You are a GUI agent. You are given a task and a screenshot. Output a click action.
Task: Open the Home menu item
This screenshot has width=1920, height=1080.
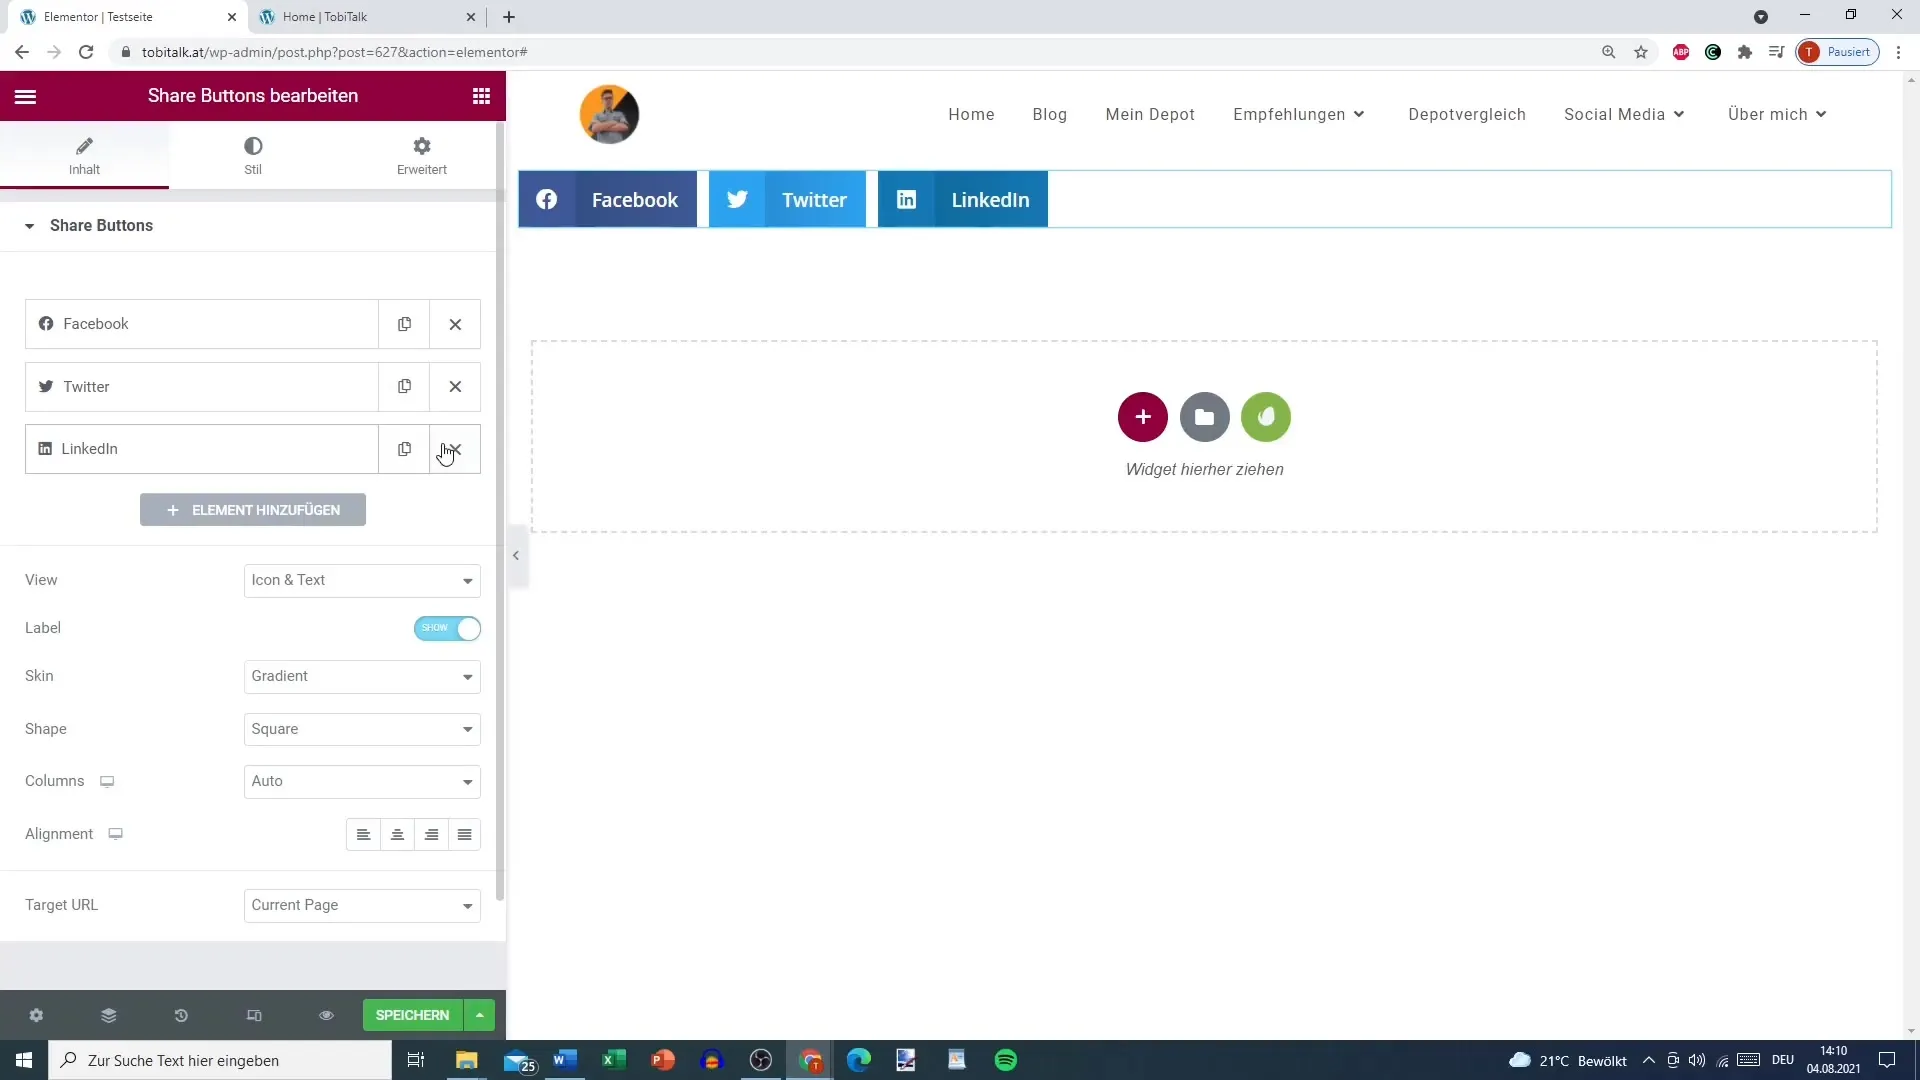[971, 115]
